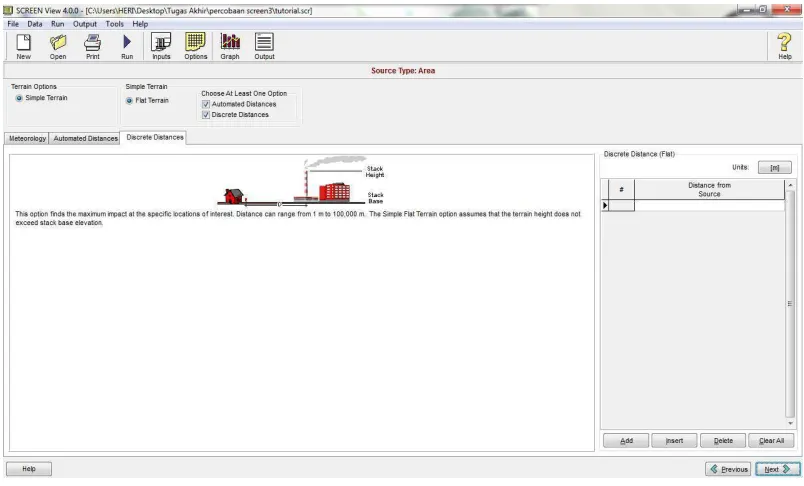Click the distance table vertical scrollbar track
This screenshot has width=804, height=486.
(790, 304)
